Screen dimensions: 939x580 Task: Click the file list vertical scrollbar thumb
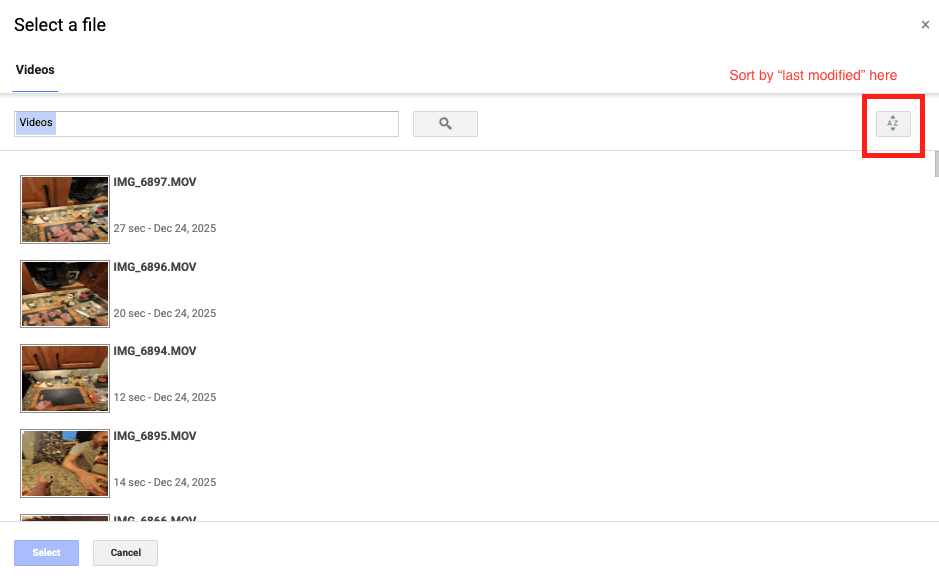pyautogui.click(x=937, y=164)
